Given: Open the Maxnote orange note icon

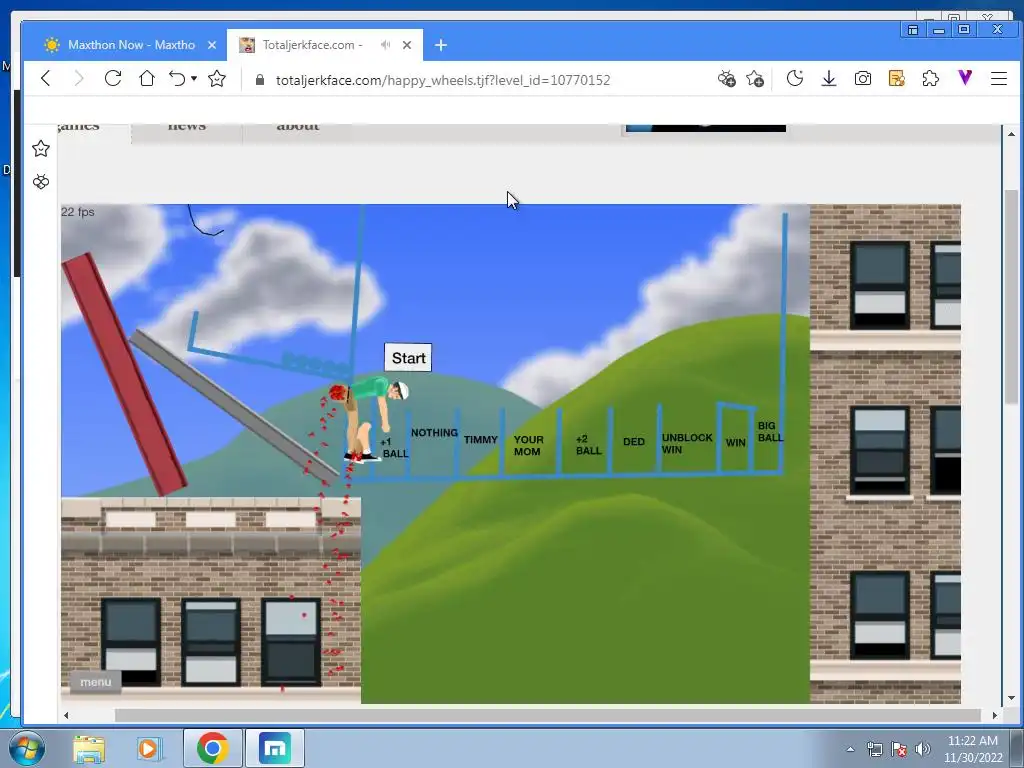Looking at the screenshot, I should (x=897, y=79).
